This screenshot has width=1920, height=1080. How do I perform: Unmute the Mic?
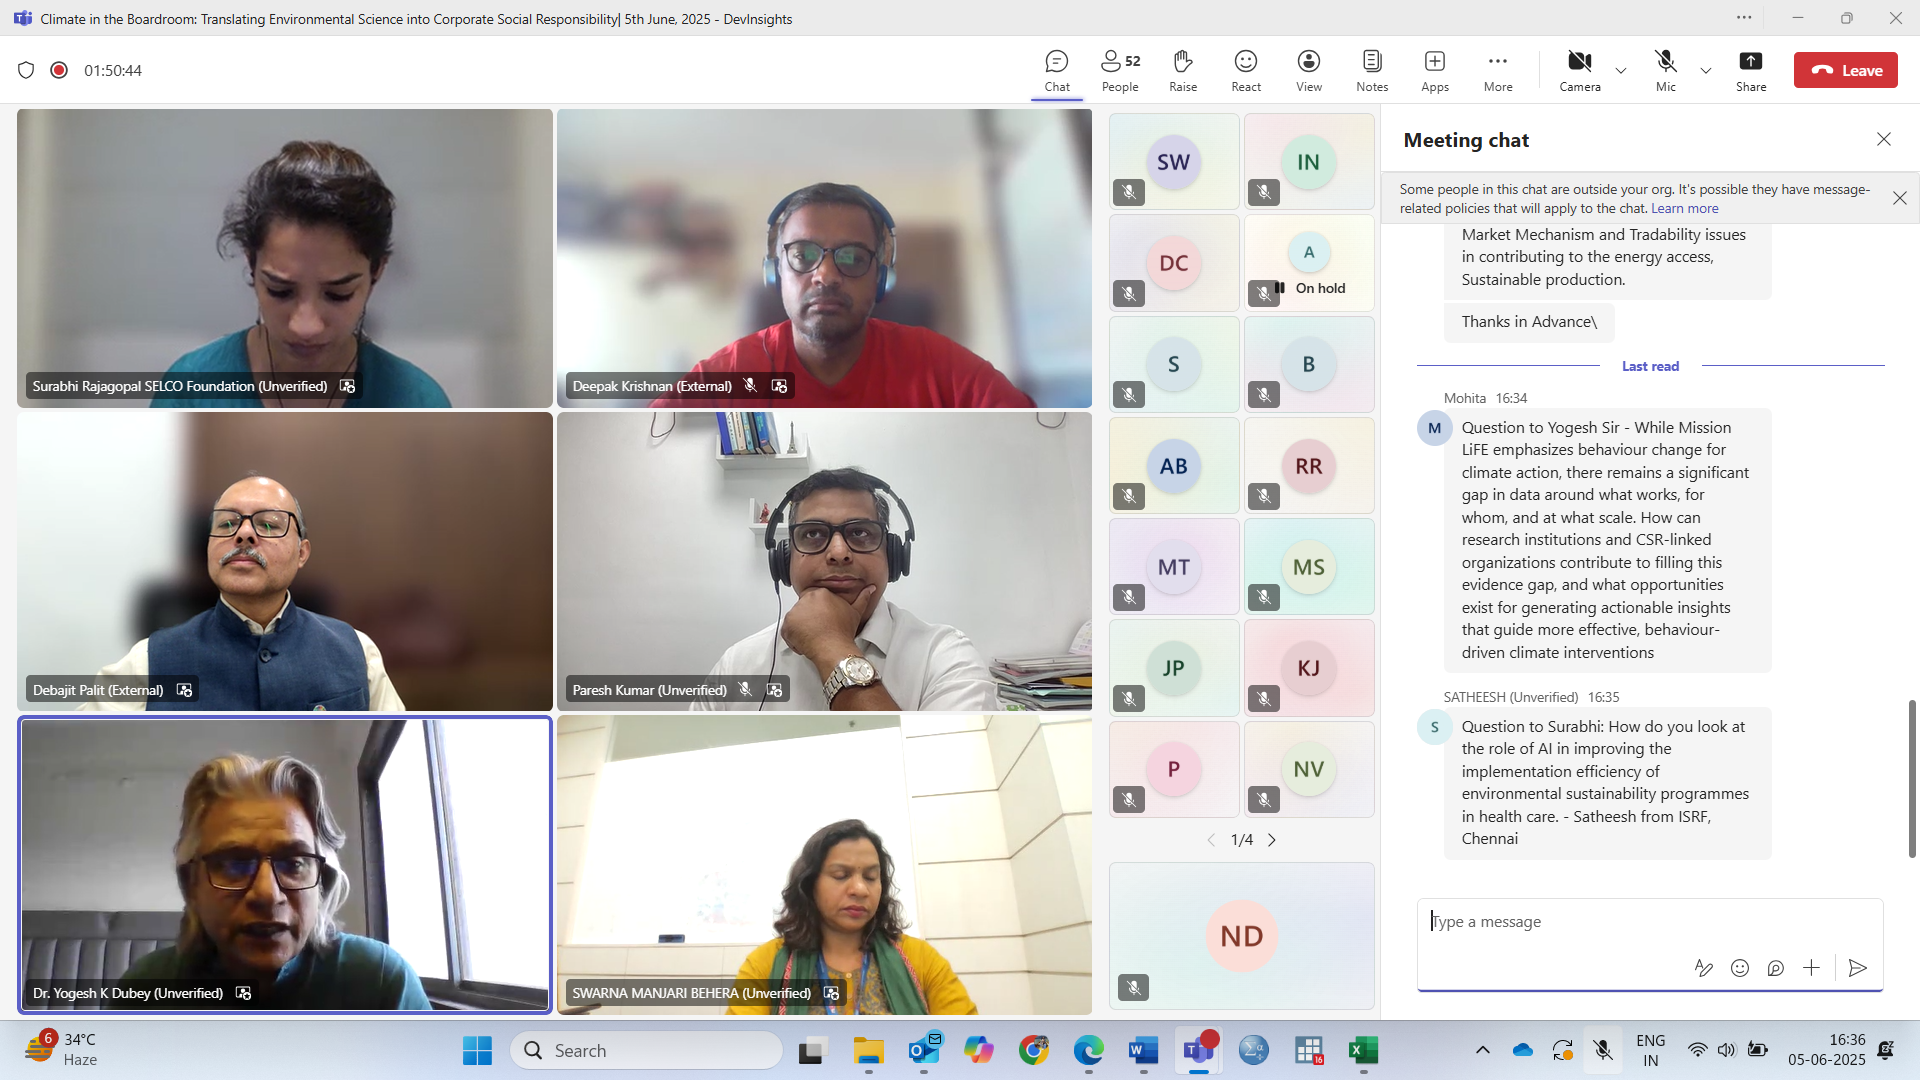1665,70
